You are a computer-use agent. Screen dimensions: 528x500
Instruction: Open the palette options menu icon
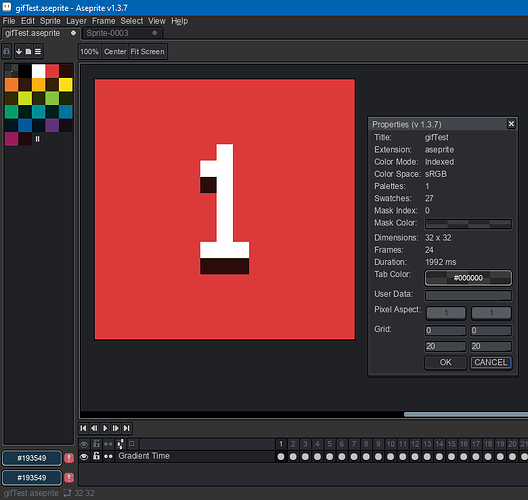point(38,52)
